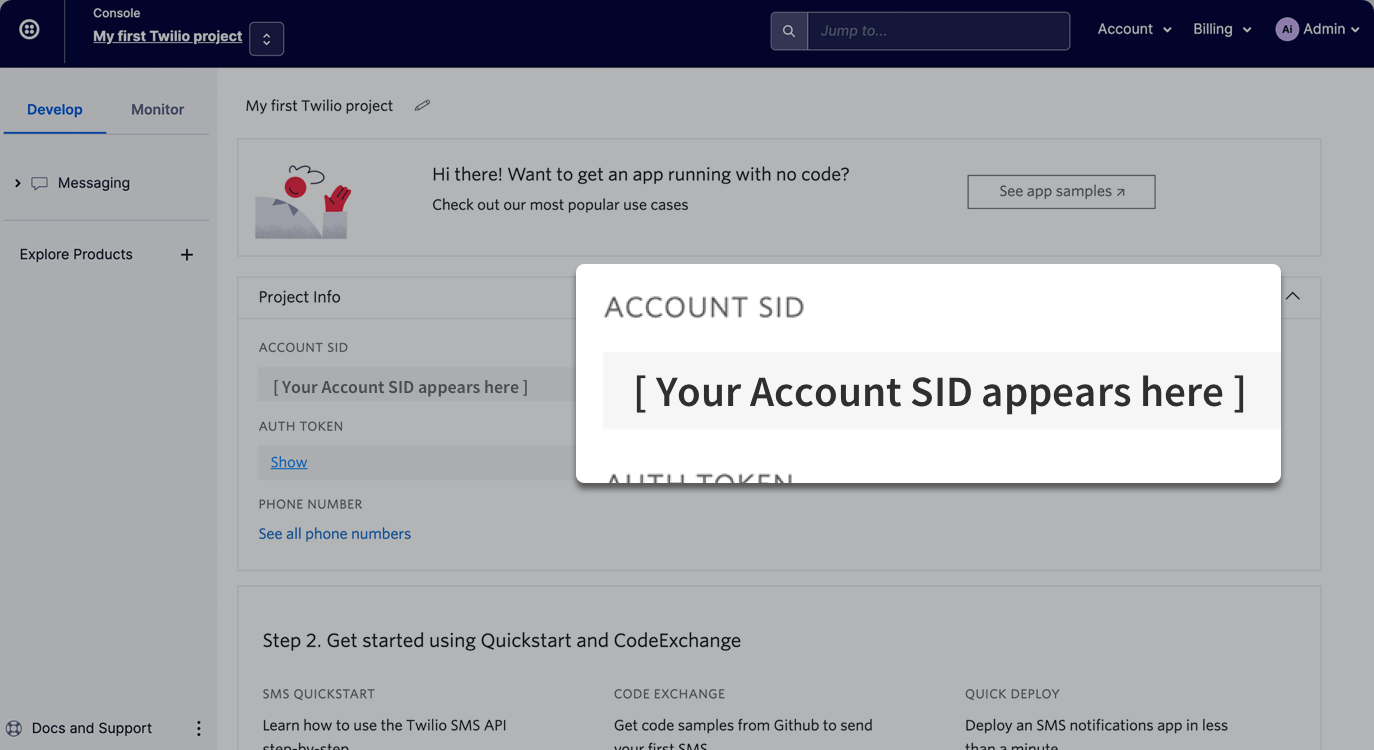Screen dimensions: 1374x750
Task: Reveal the auth token with Show
Action: click(x=289, y=462)
